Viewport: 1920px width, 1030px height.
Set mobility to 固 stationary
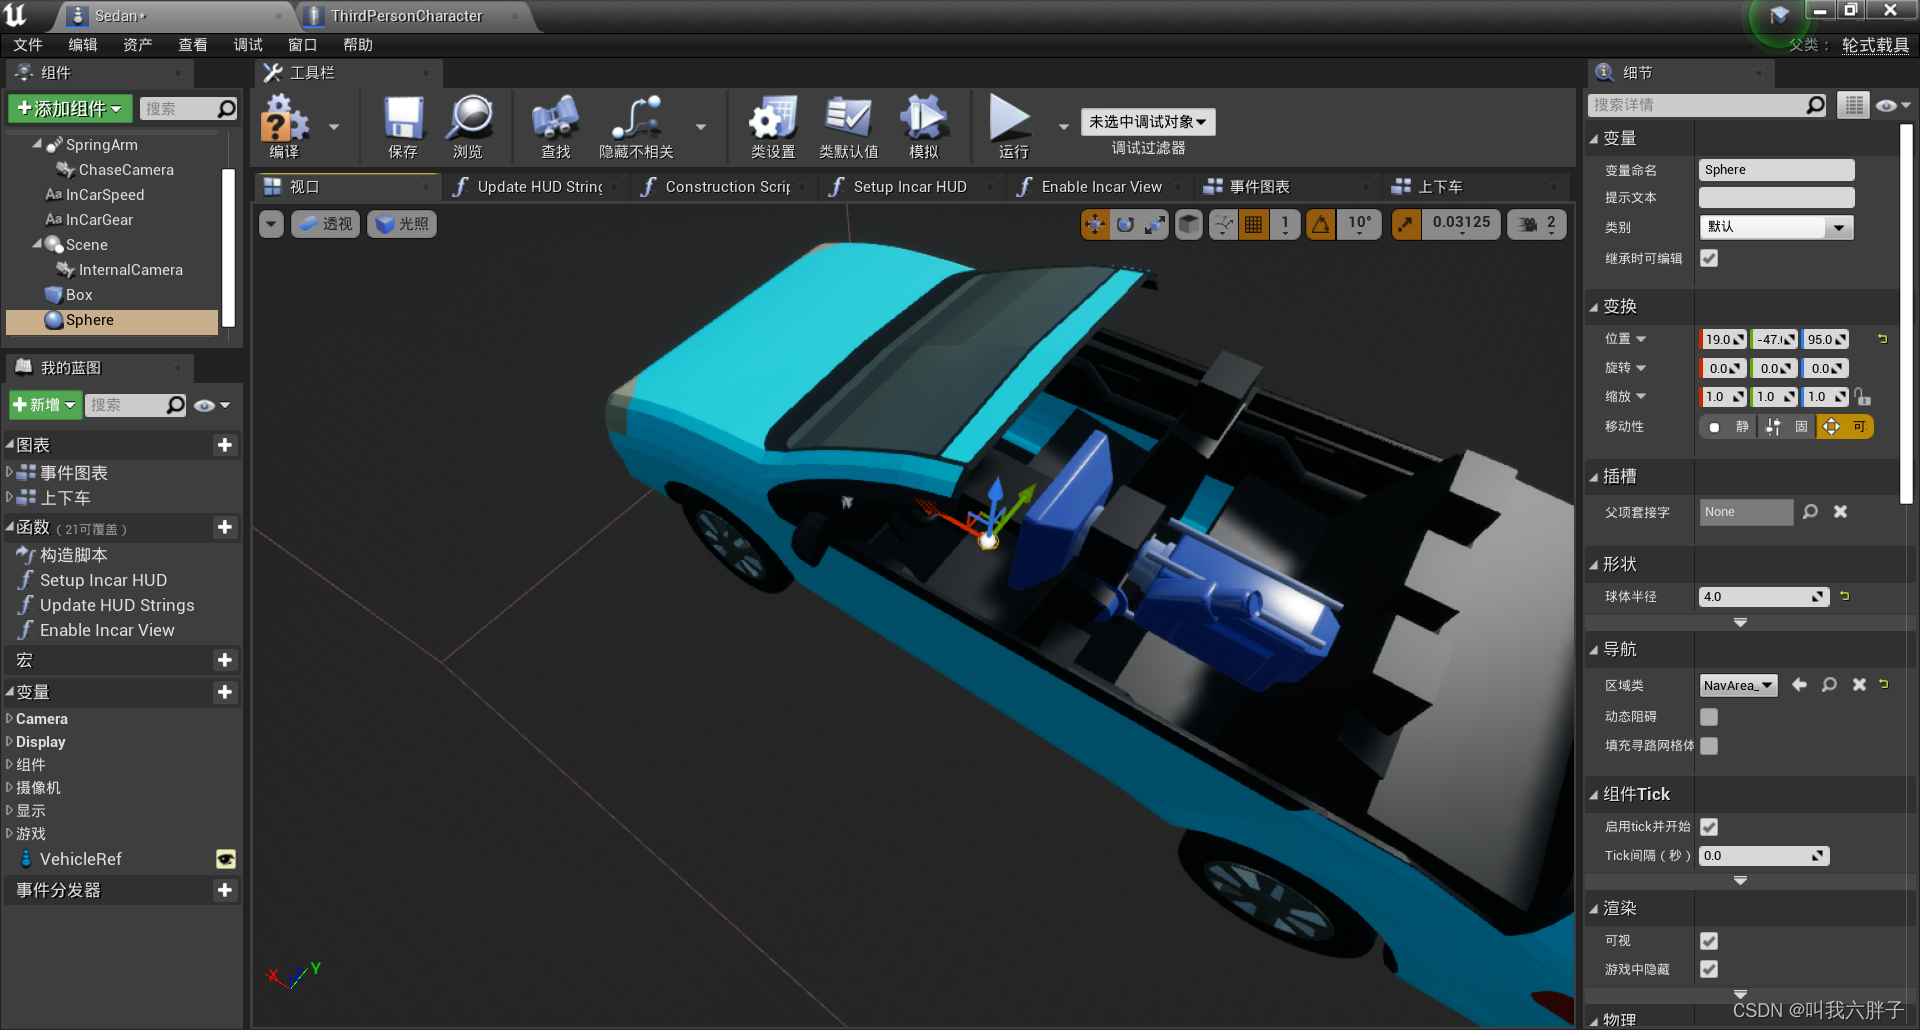1788,427
